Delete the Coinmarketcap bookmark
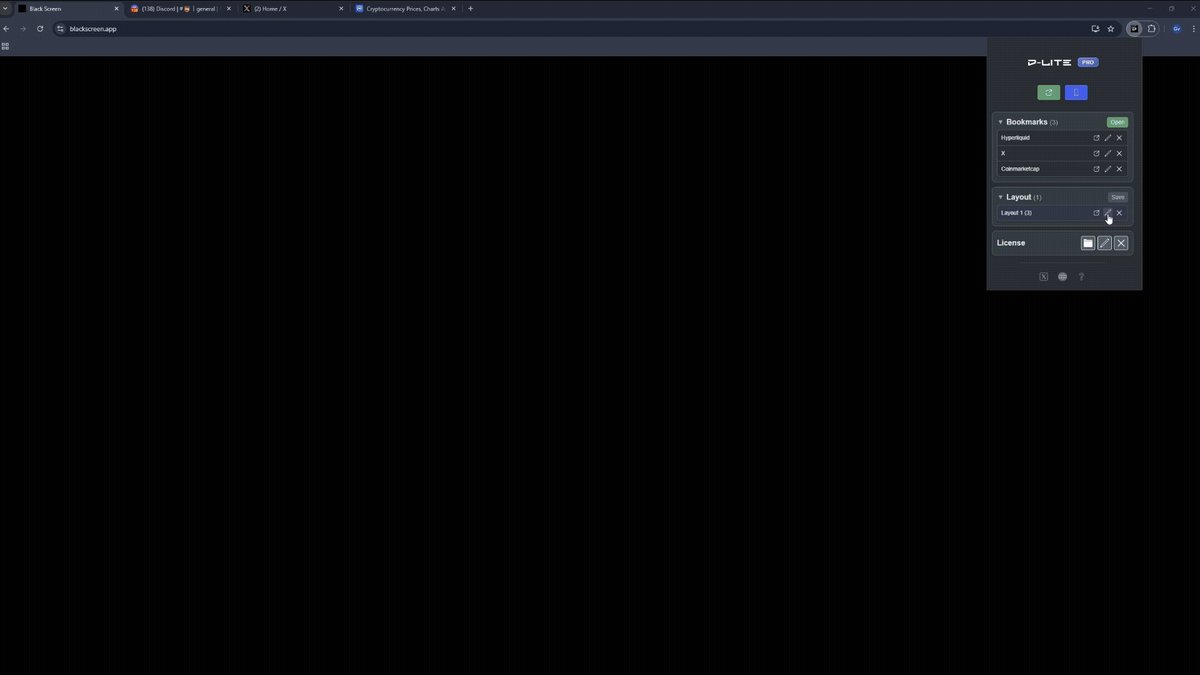 pos(1119,169)
